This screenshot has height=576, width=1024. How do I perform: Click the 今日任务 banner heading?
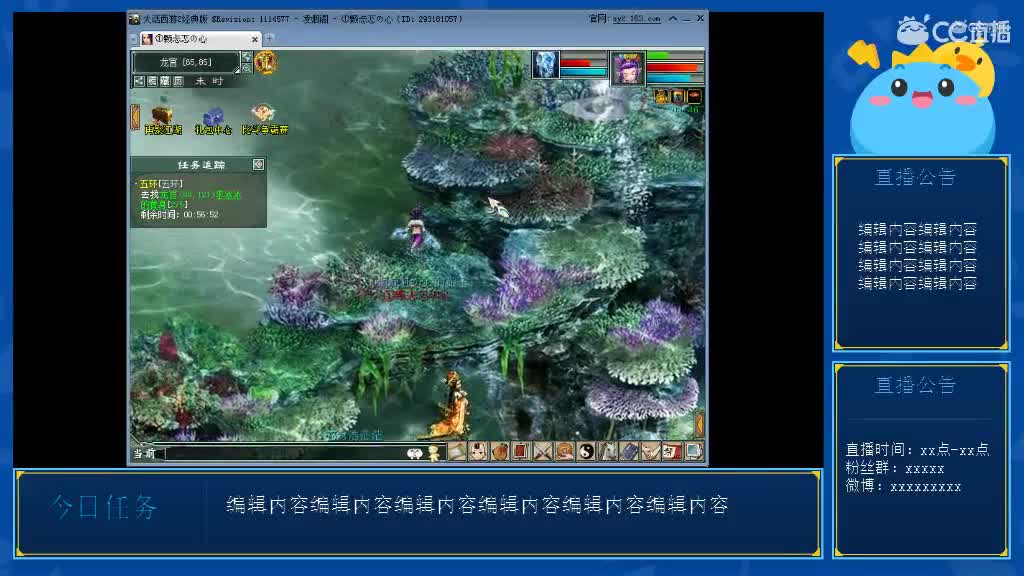tap(104, 507)
